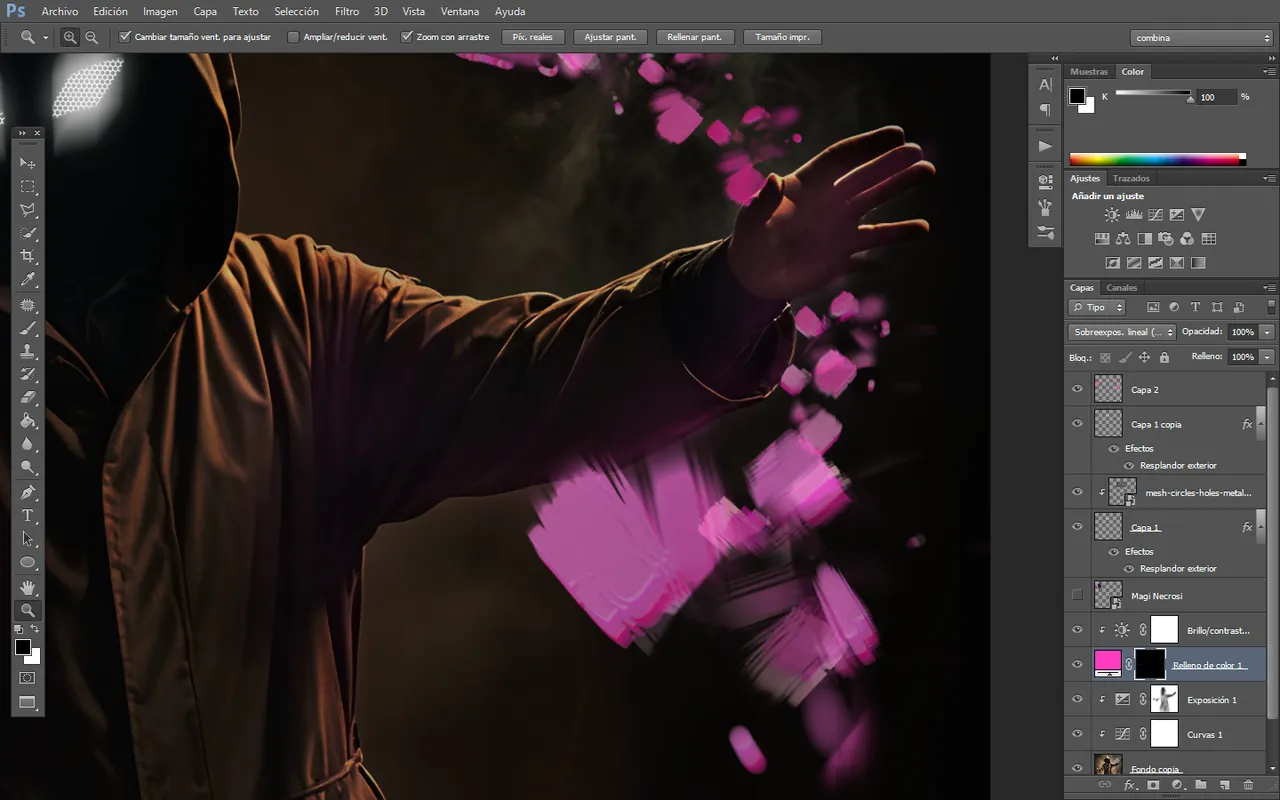1280x800 pixels.
Task: Switch to the Trazados tab
Action: coord(1131,178)
